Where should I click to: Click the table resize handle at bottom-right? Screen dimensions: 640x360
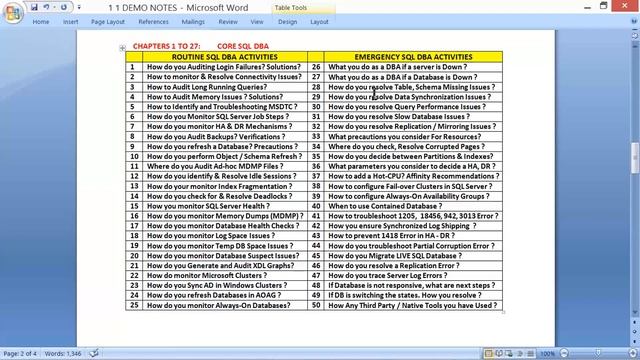(504, 312)
